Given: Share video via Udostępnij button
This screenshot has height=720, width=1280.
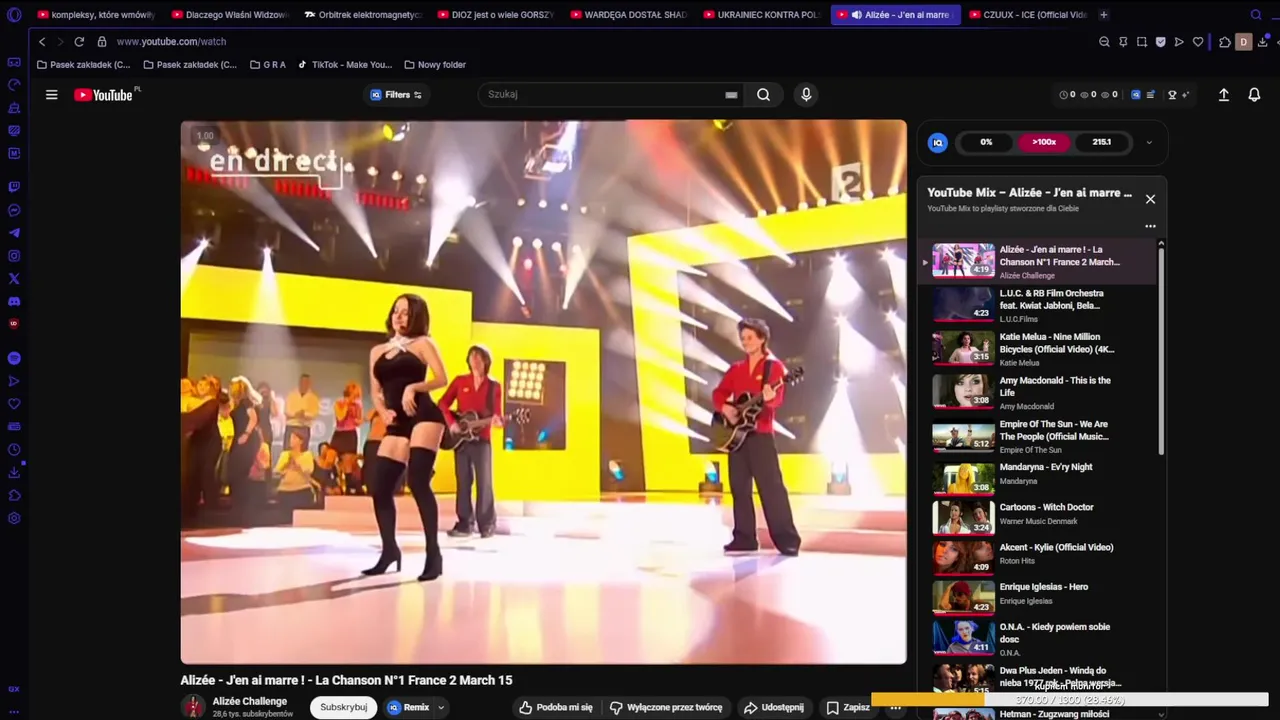Looking at the screenshot, I should (x=773, y=707).
